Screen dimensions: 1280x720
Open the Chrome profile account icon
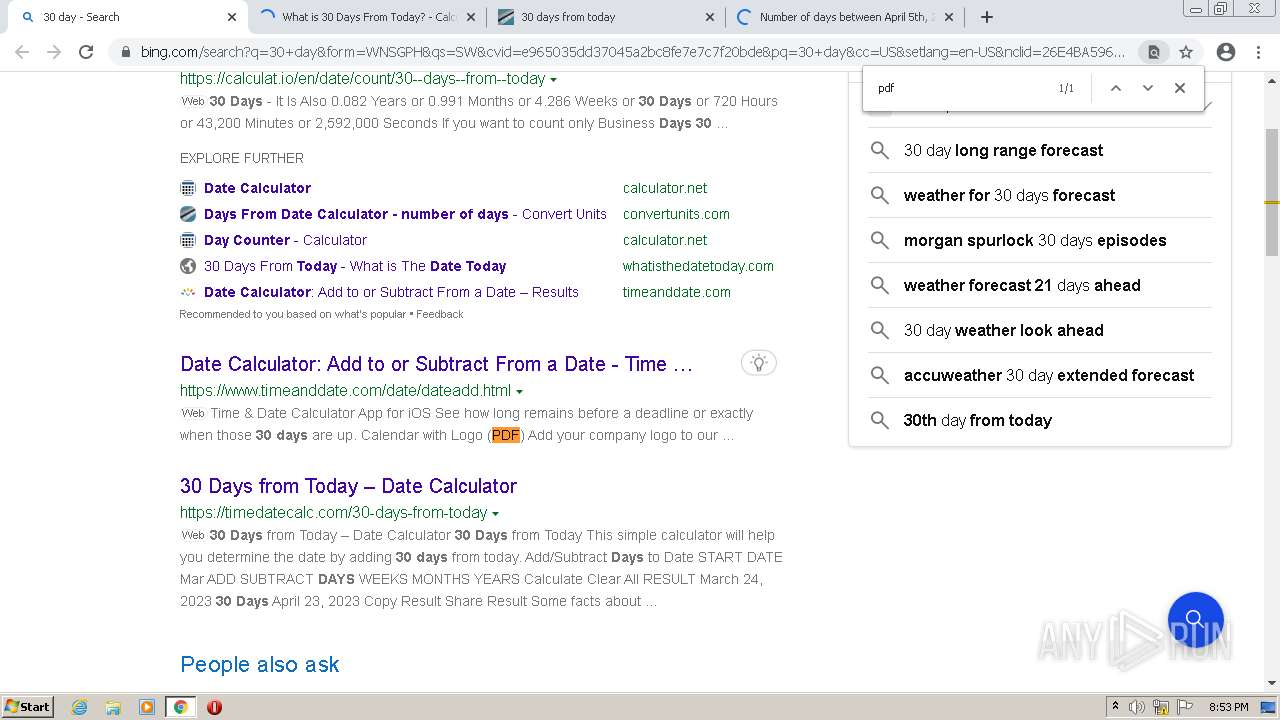(1226, 52)
